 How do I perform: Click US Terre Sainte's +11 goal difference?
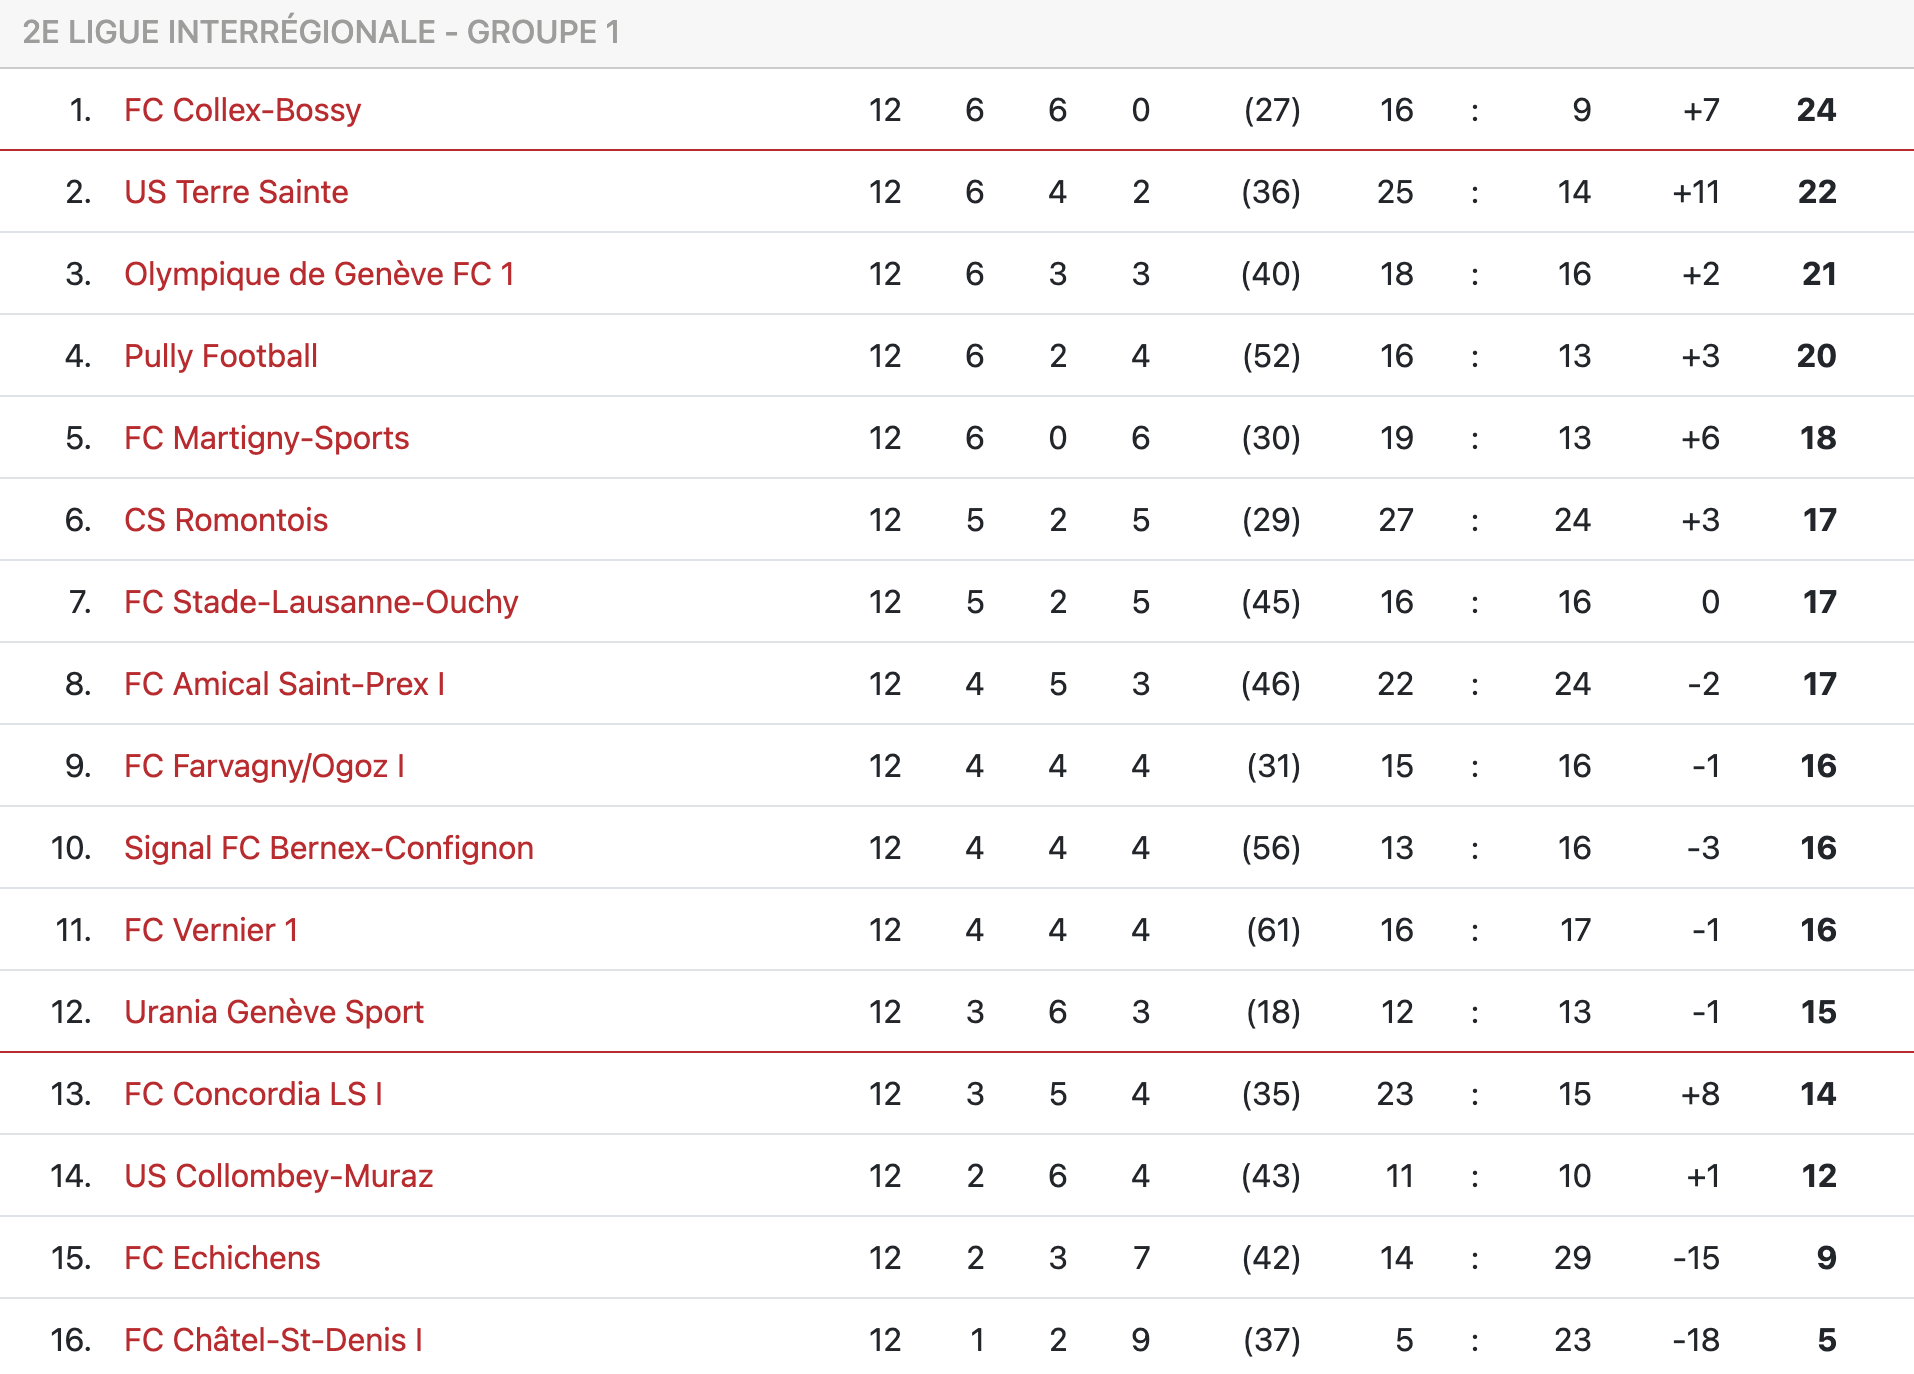[x=1696, y=192]
